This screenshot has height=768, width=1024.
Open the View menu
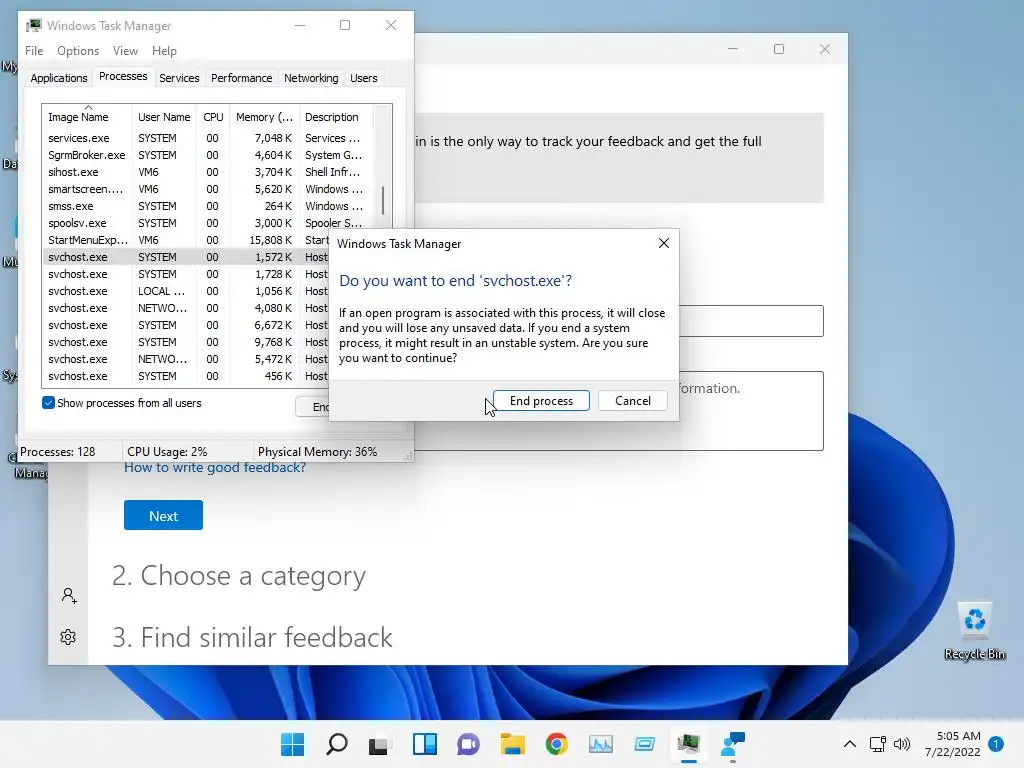tap(125, 51)
